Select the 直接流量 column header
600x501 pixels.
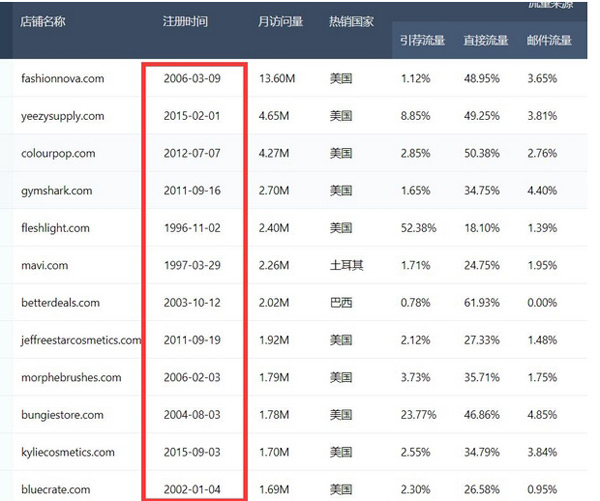(486, 40)
